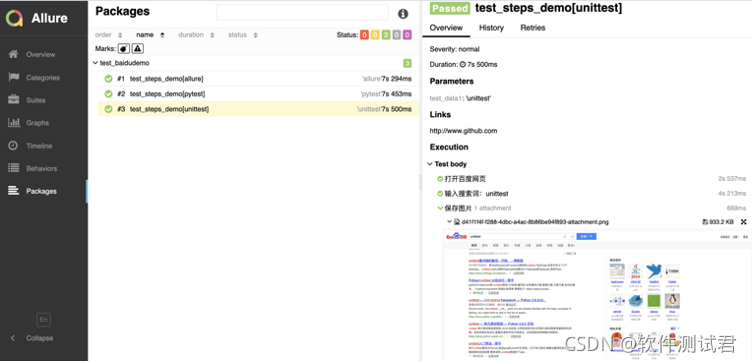Click the attachment file size icon
Viewport: 752px width, 362px height.
pos(705,222)
